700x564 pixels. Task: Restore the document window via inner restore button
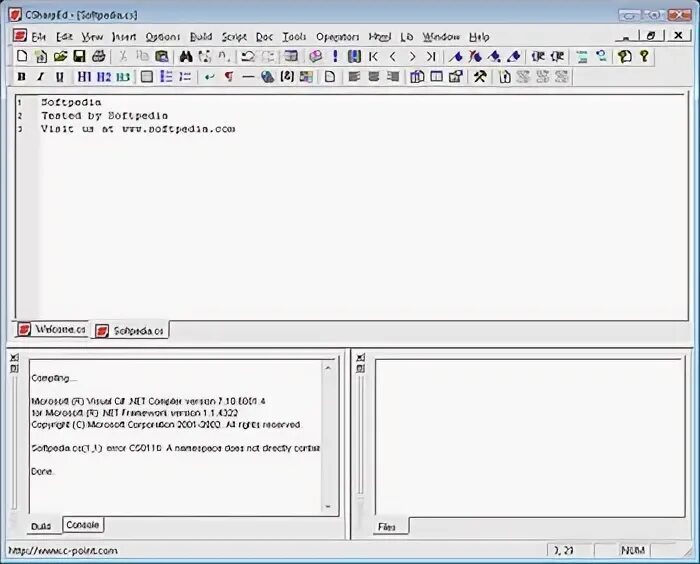click(x=651, y=36)
